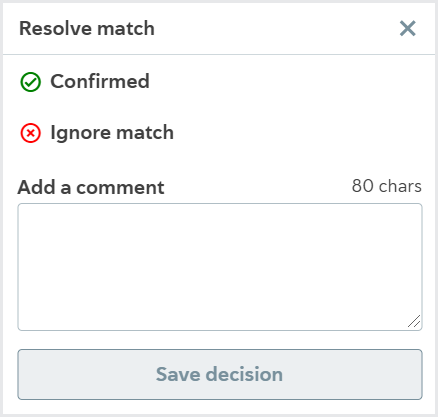The image size is (438, 417).
Task: Choose the Confirmed option label
Action: tap(100, 81)
